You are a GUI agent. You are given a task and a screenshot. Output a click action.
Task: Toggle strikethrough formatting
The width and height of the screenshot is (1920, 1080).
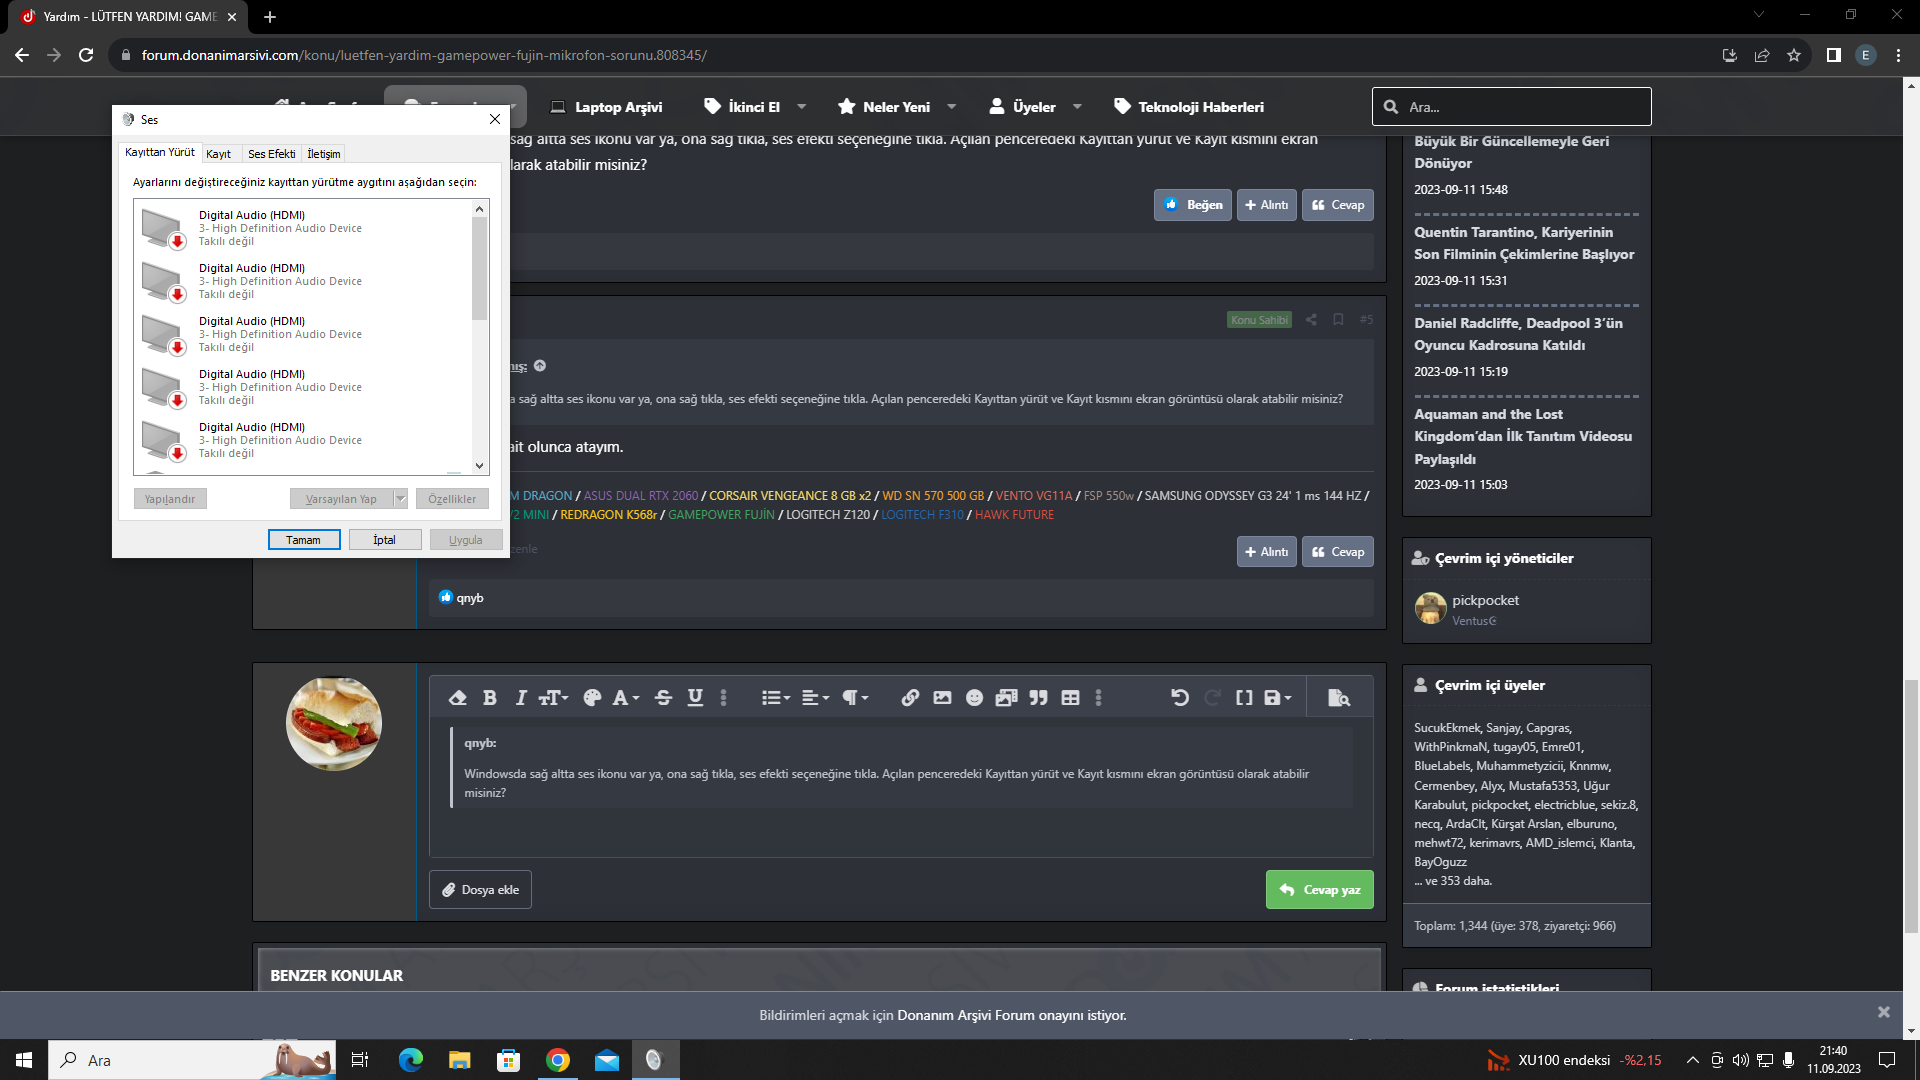pyautogui.click(x=663, y=698)
